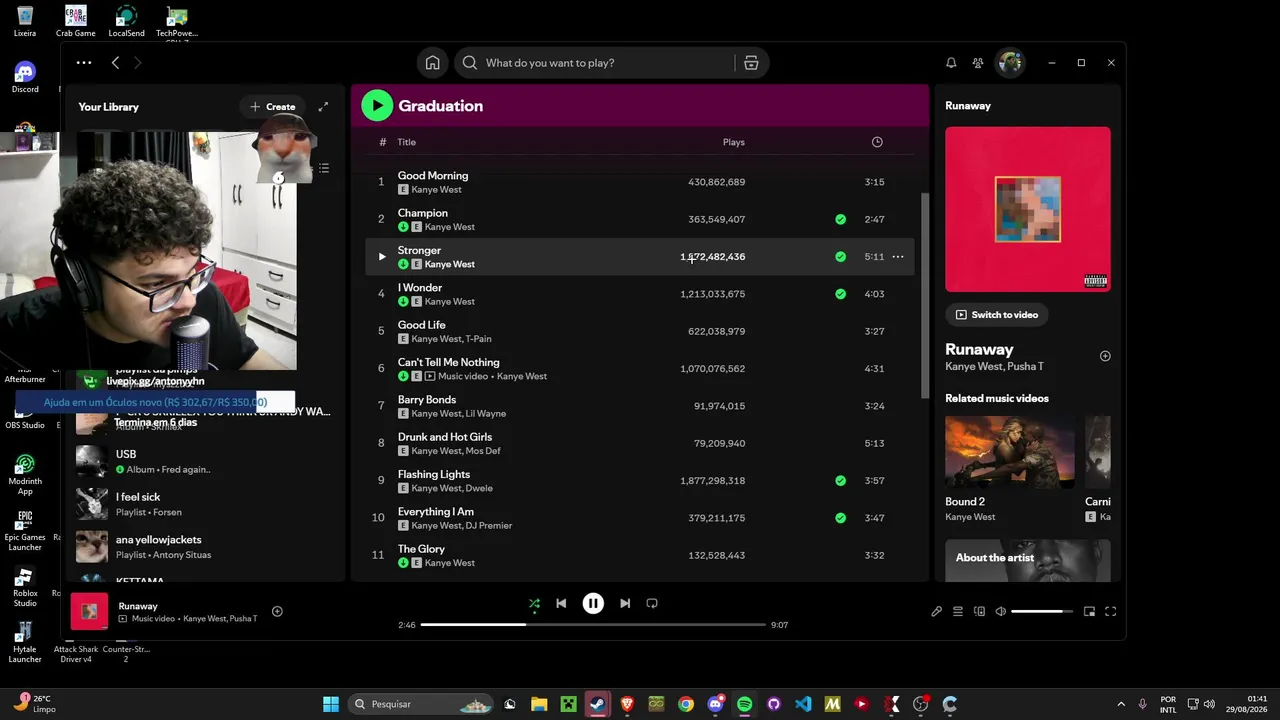
Task: Open the Connect to a device icon
Action: 979,612
